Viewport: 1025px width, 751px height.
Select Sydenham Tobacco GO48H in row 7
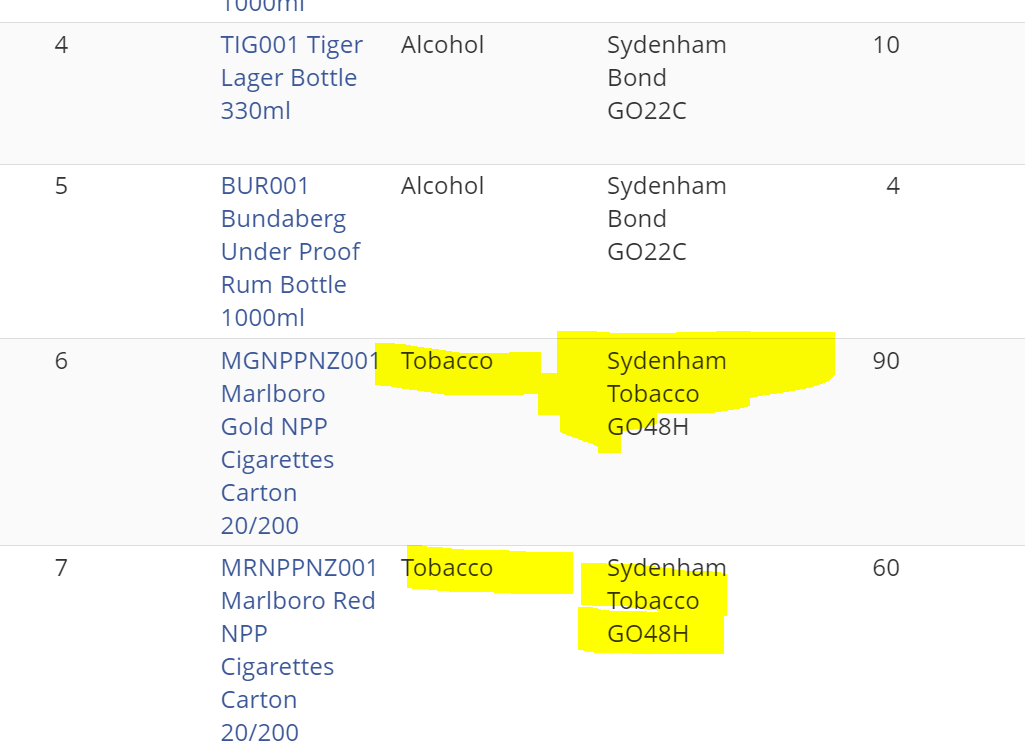(667, 601)
